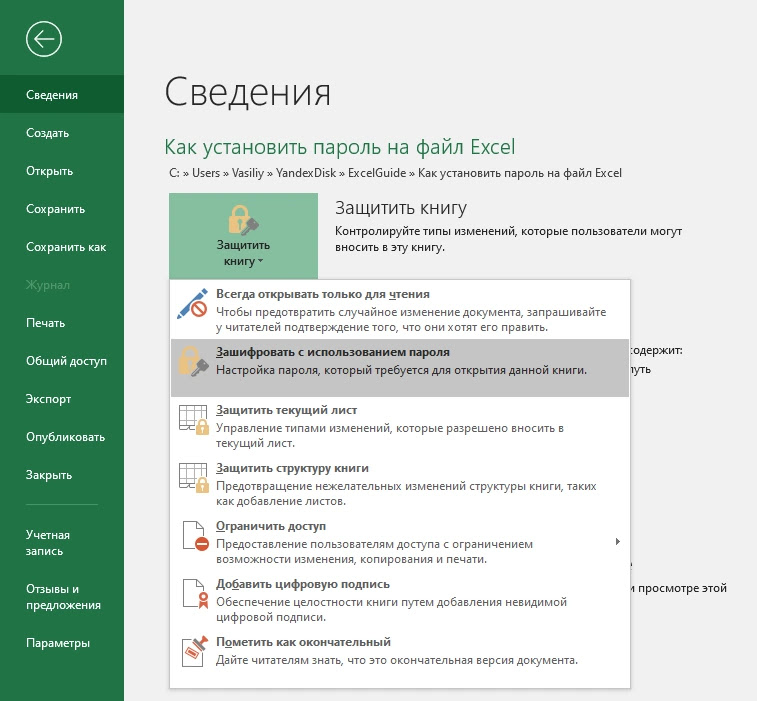Open Параметры in the sidebar
Image resolution: width=757 pixels, height=701 pixels.
[62, 643]
